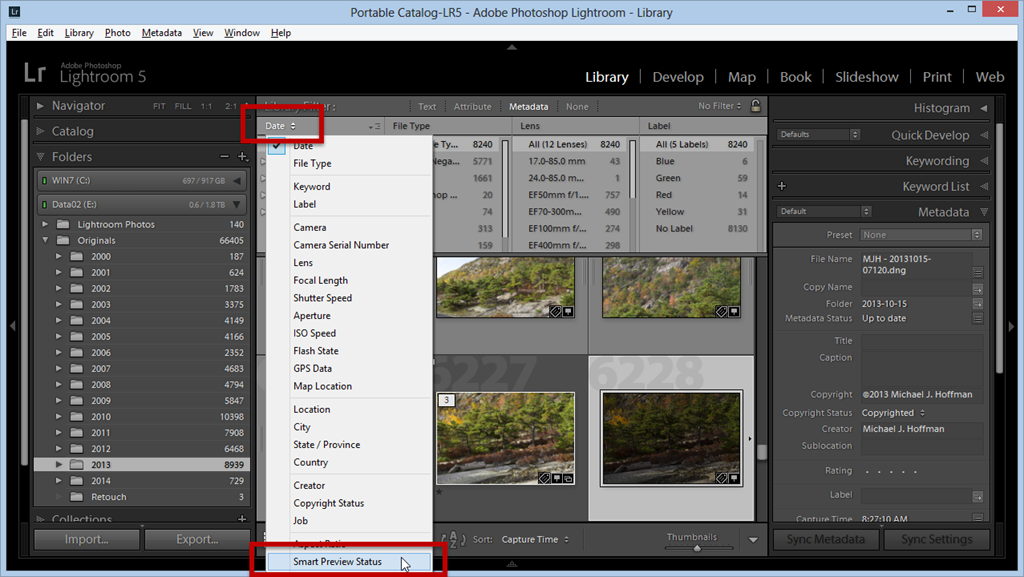1024x577 pixels.
Task: Click the Sync Settings button
Action: coord(936,539)
